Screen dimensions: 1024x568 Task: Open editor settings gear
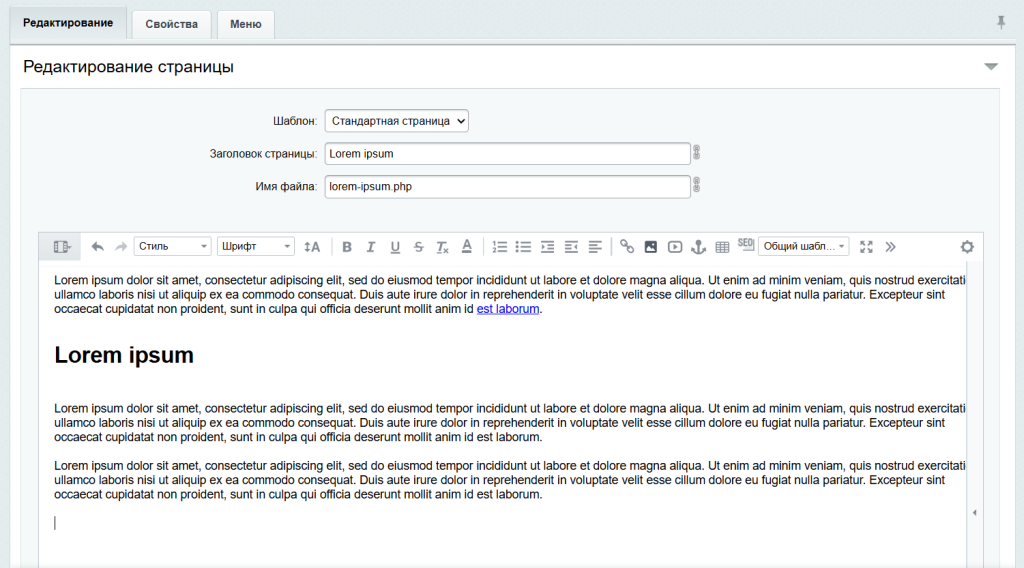(x=967, y=247)
